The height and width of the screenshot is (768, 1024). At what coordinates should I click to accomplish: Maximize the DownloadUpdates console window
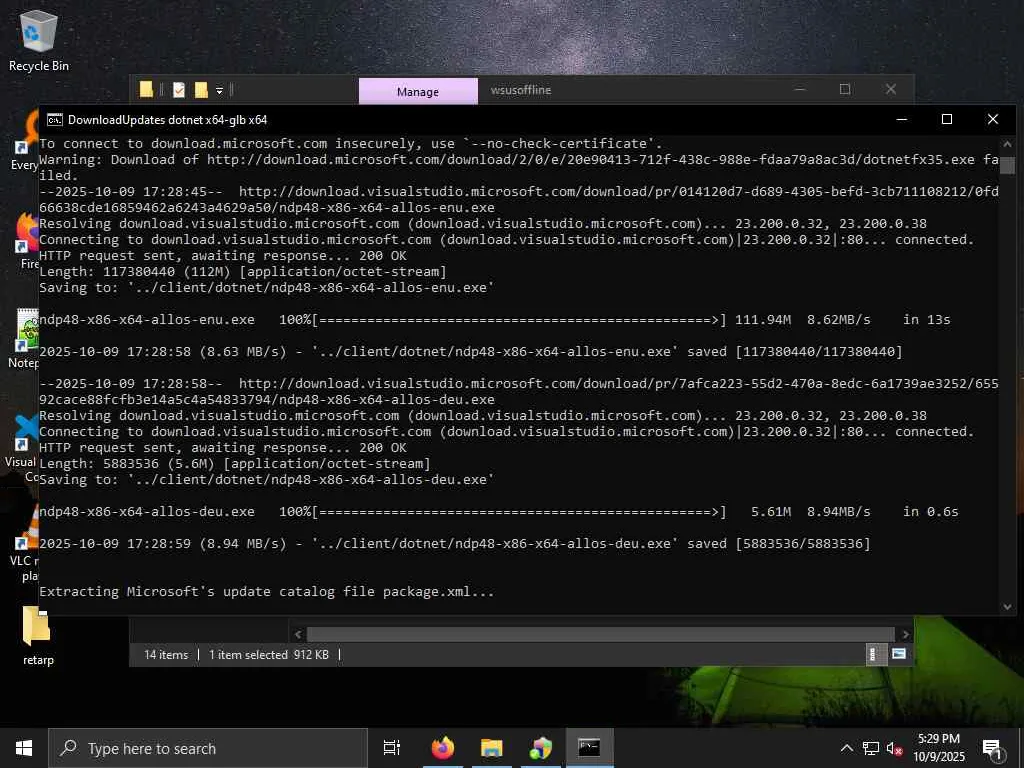click(947, 120)
